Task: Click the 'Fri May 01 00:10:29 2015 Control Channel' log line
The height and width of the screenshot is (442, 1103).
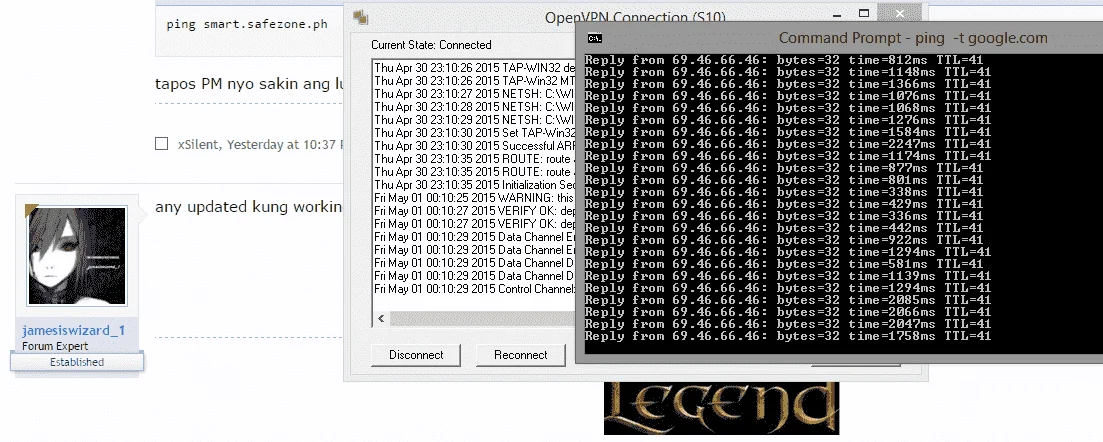Action: [474, 289]
